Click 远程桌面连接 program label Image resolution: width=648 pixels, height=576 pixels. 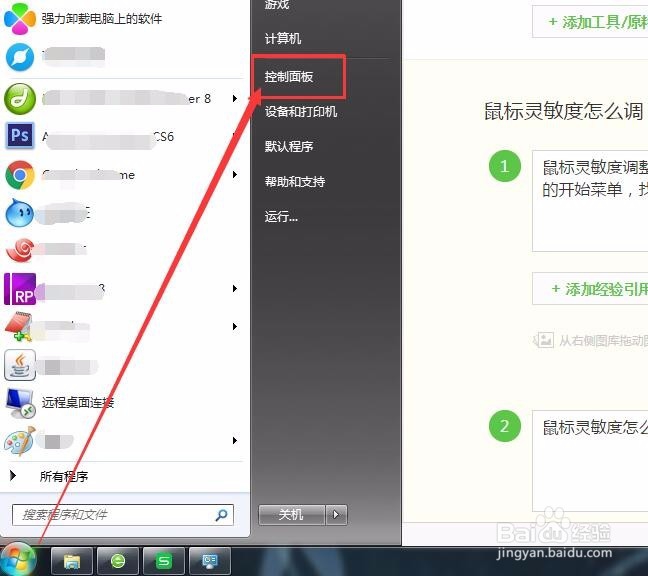[x=78, y=402]
